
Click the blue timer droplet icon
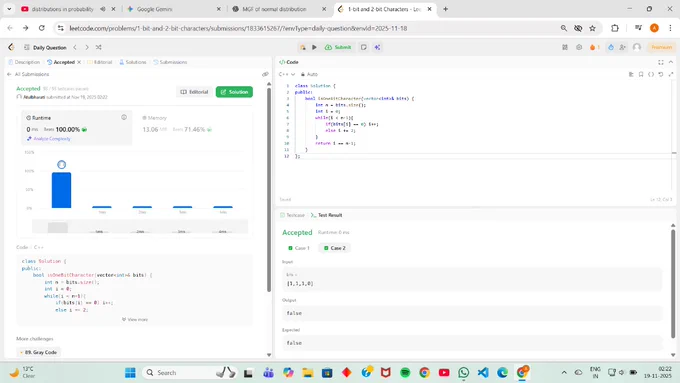click(611, 47)
